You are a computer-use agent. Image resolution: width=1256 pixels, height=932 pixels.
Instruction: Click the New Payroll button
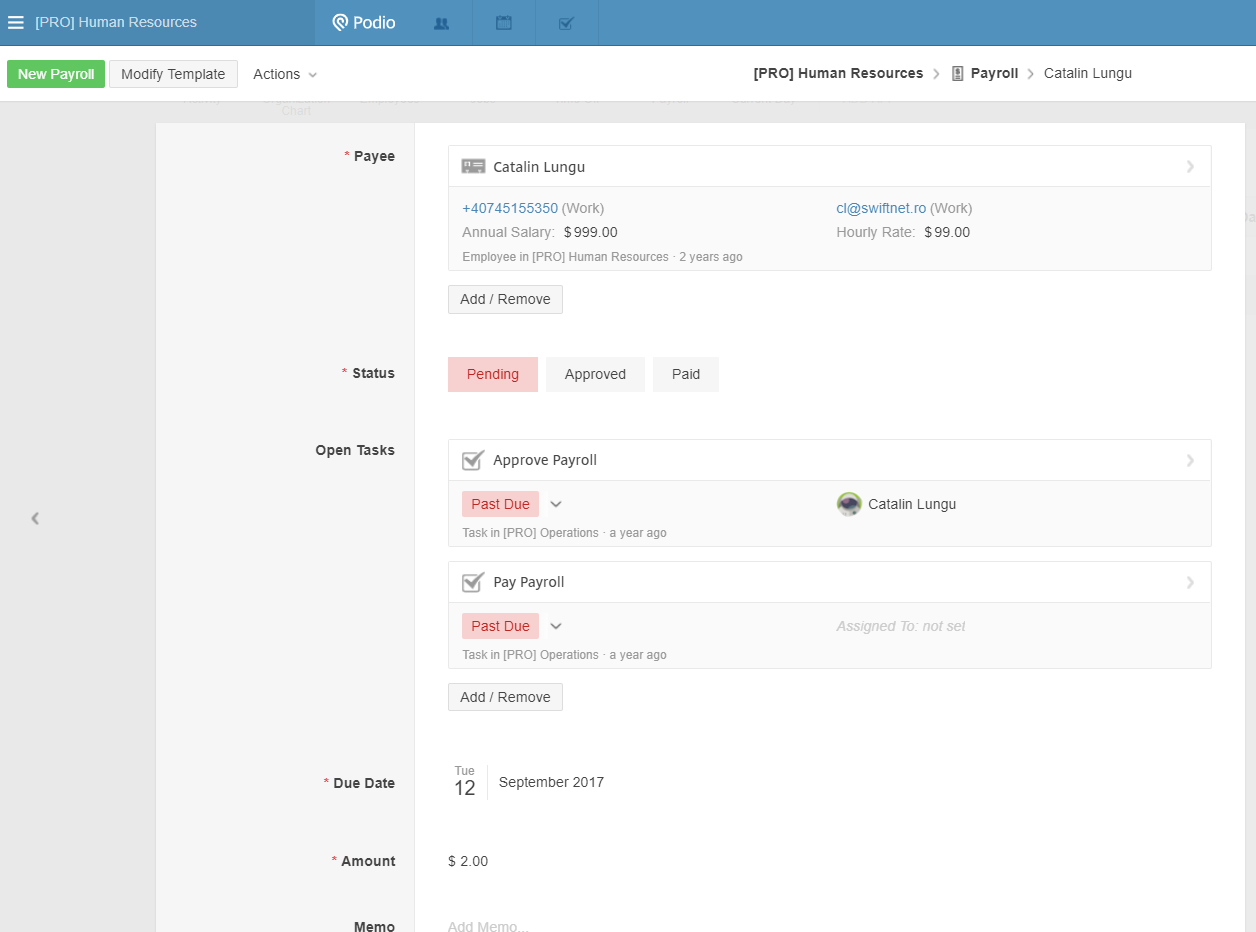[x=56, y=74]
